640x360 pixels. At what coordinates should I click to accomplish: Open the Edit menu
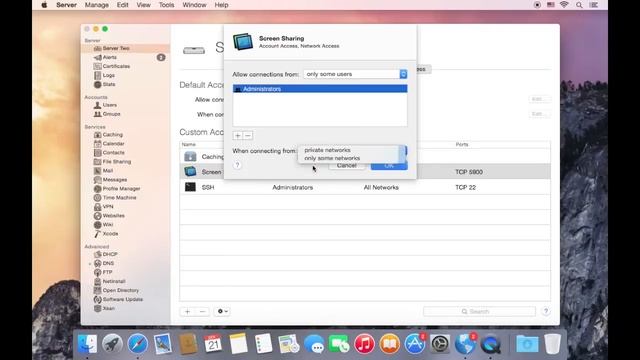click(x=122, y=5)
